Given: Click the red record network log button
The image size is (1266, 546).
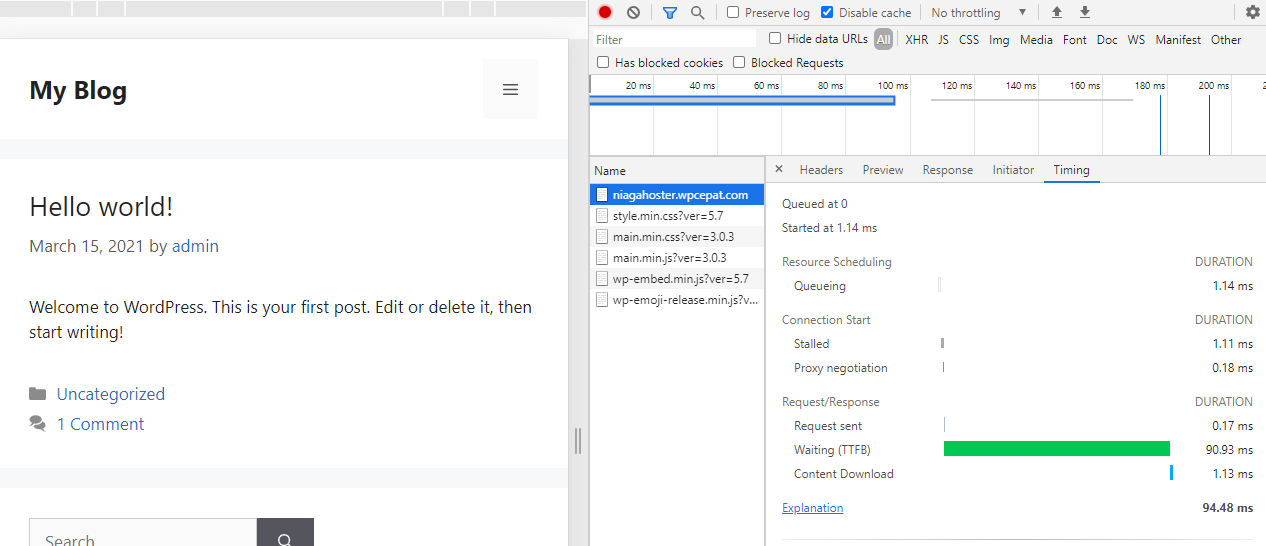Looking at the screenshot, I should (605, 13).
